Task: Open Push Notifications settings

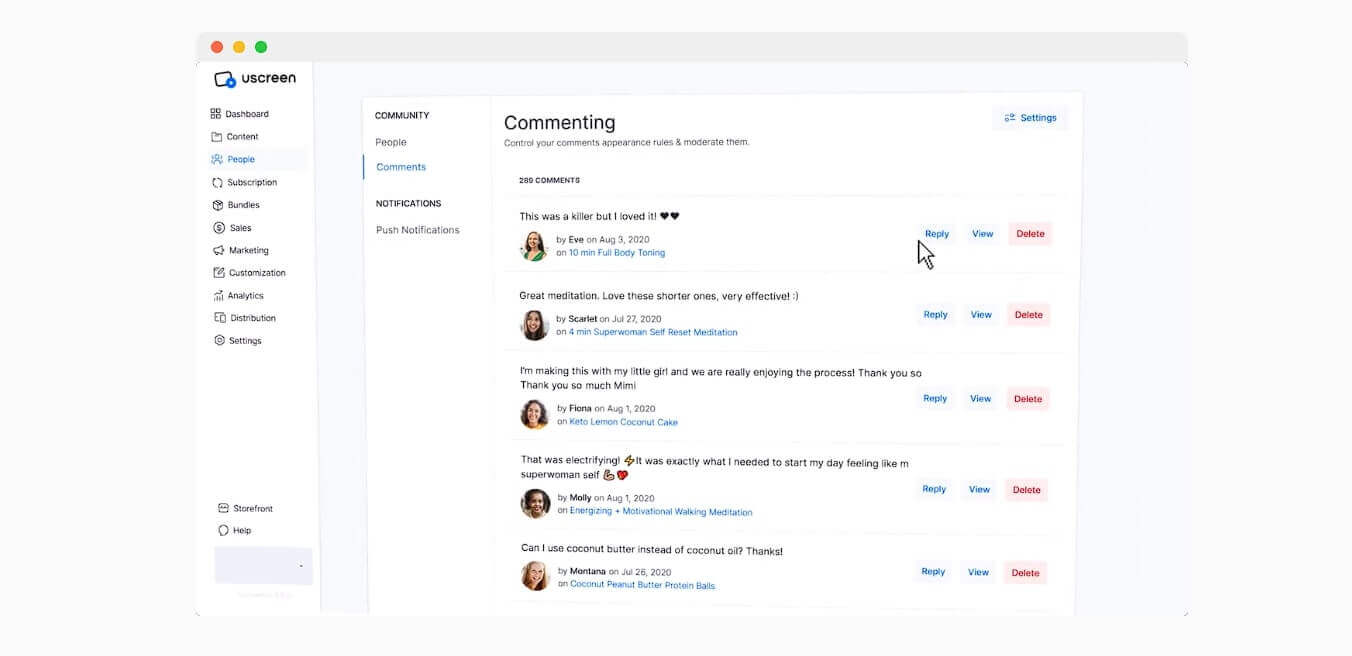Action: [x=417, y=229]
